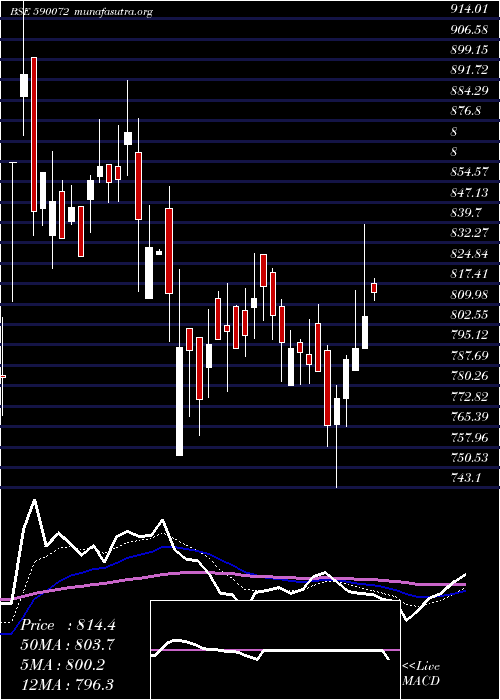Pick the 876.8 price axis value
Viewport: 500px width, 700px height.
465,111
